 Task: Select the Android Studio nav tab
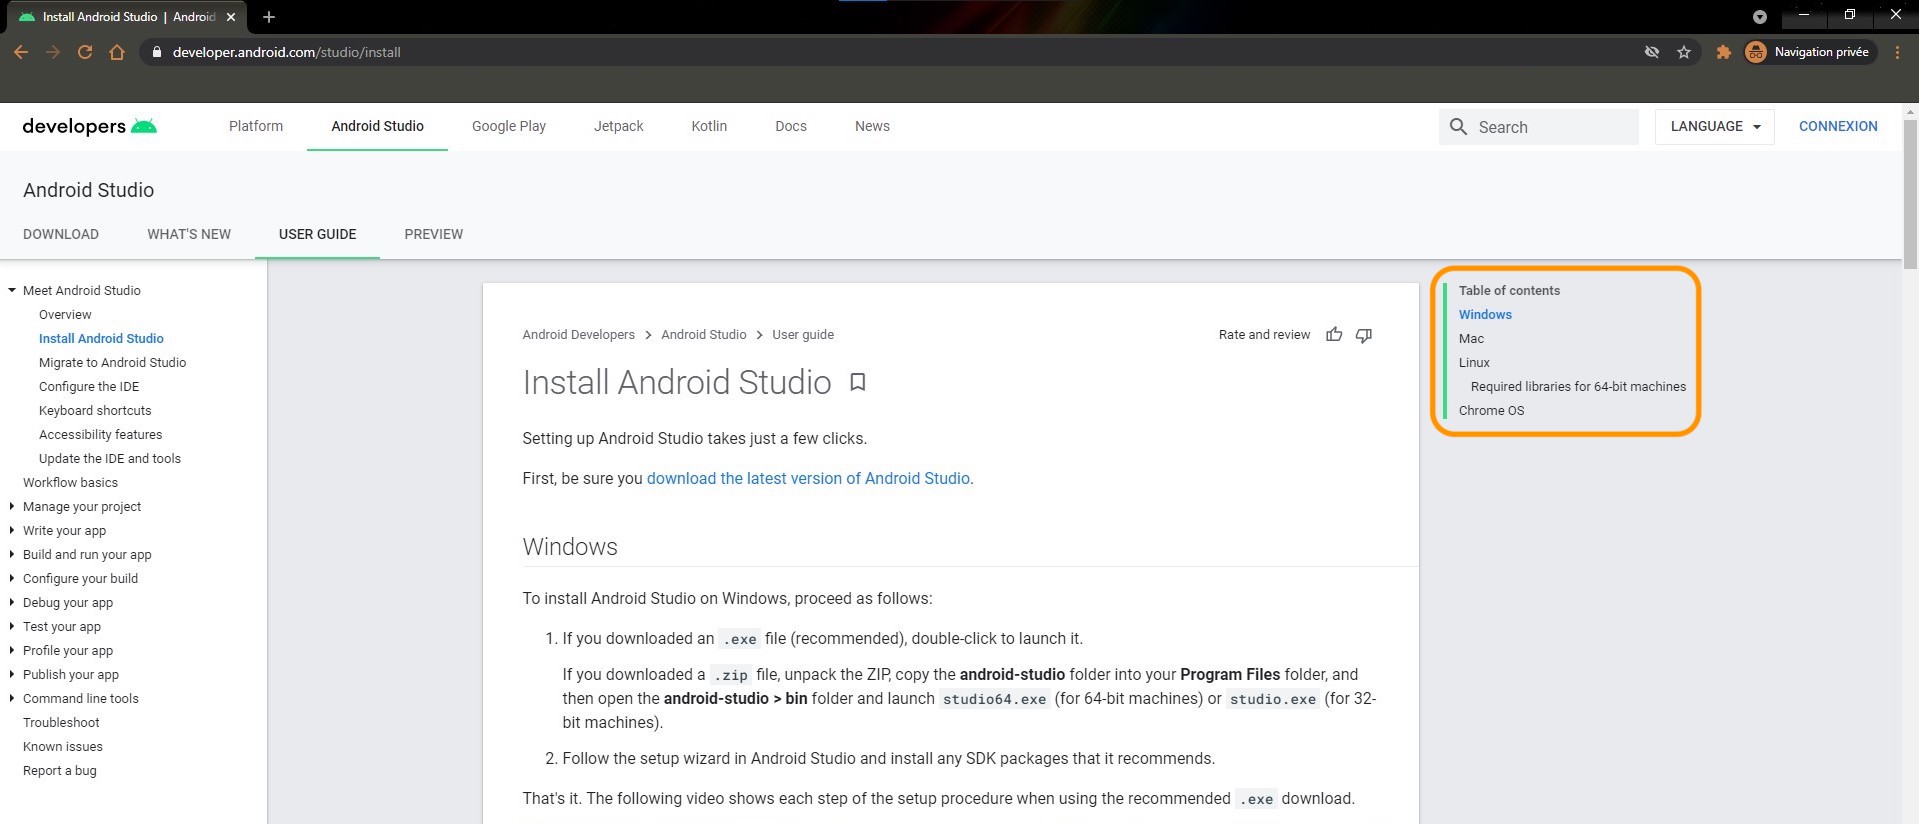[x=378, y=126]
